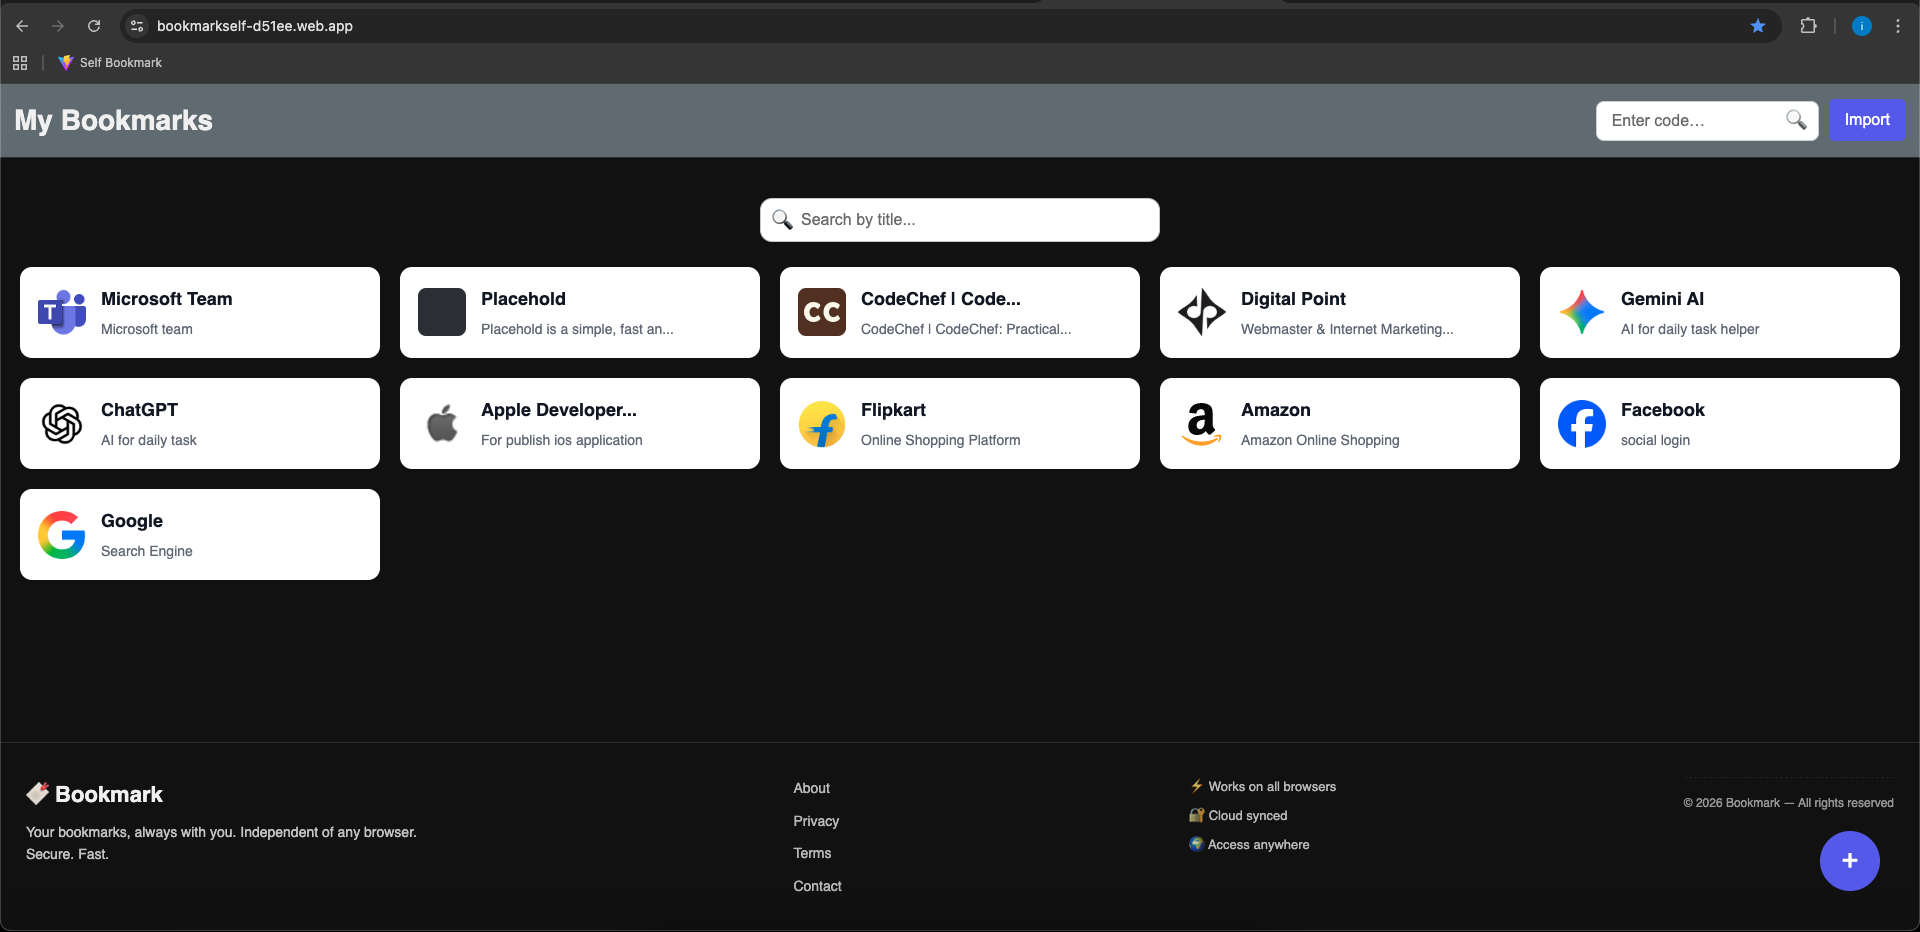
Task: Go forward with the browser forward arrow
Action: [x=58, y=26]
